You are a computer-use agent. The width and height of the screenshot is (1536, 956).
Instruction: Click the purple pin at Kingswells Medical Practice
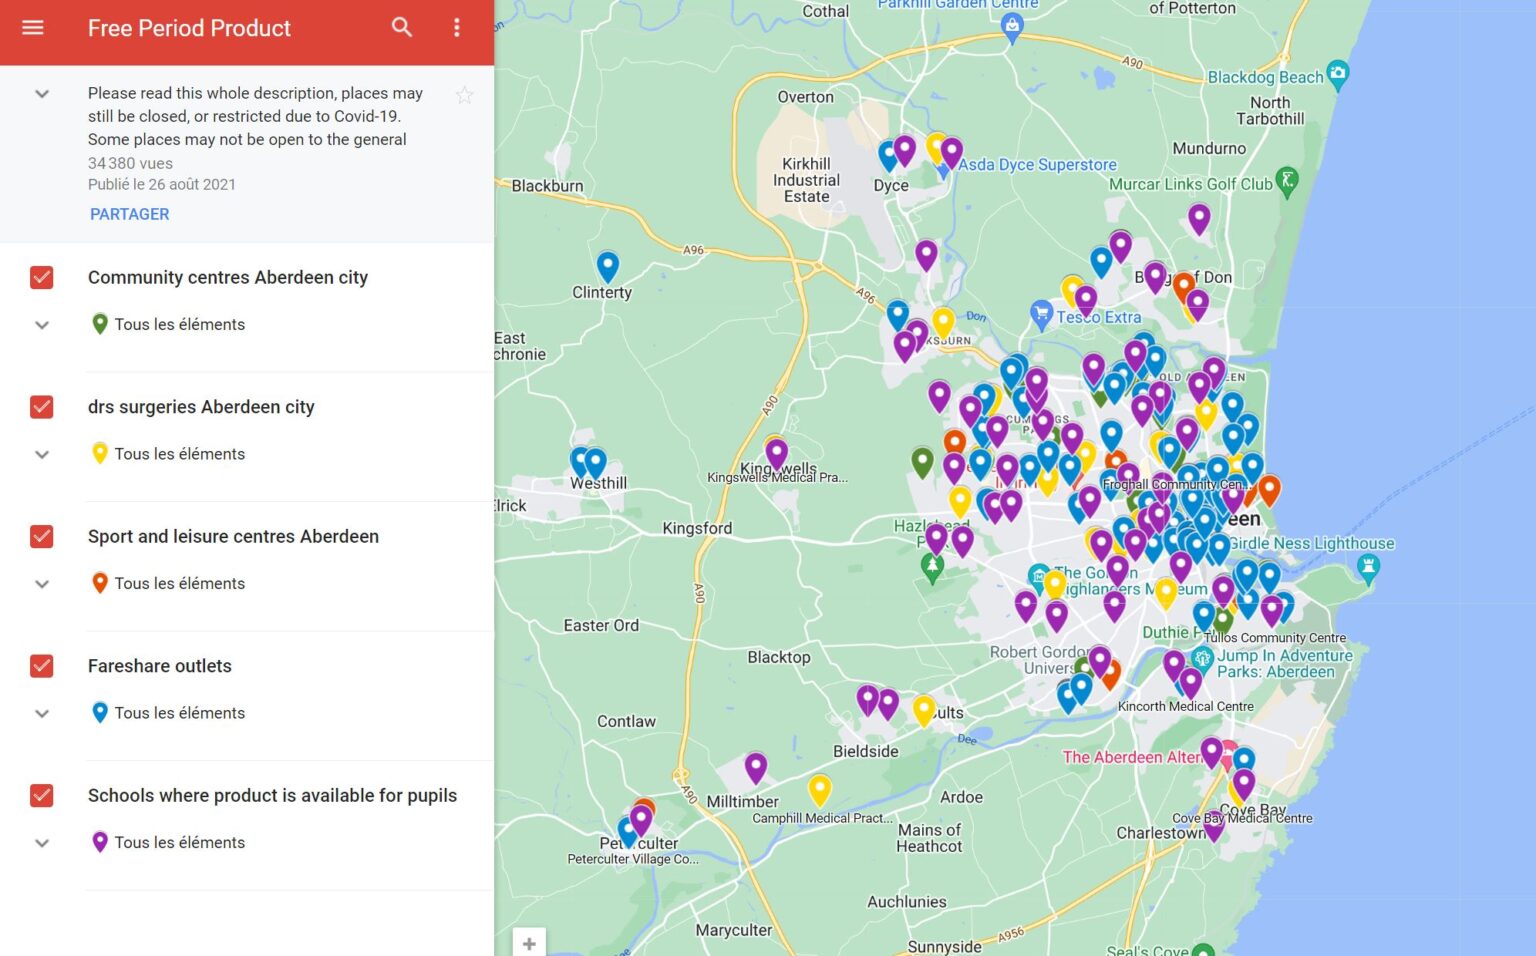pos(777,453)
